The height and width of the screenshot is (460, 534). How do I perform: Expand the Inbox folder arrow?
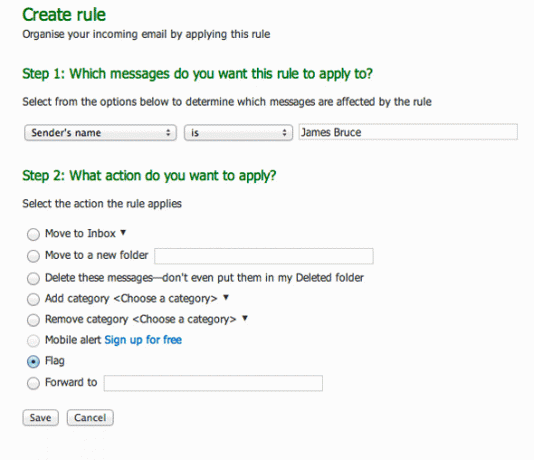123,233
